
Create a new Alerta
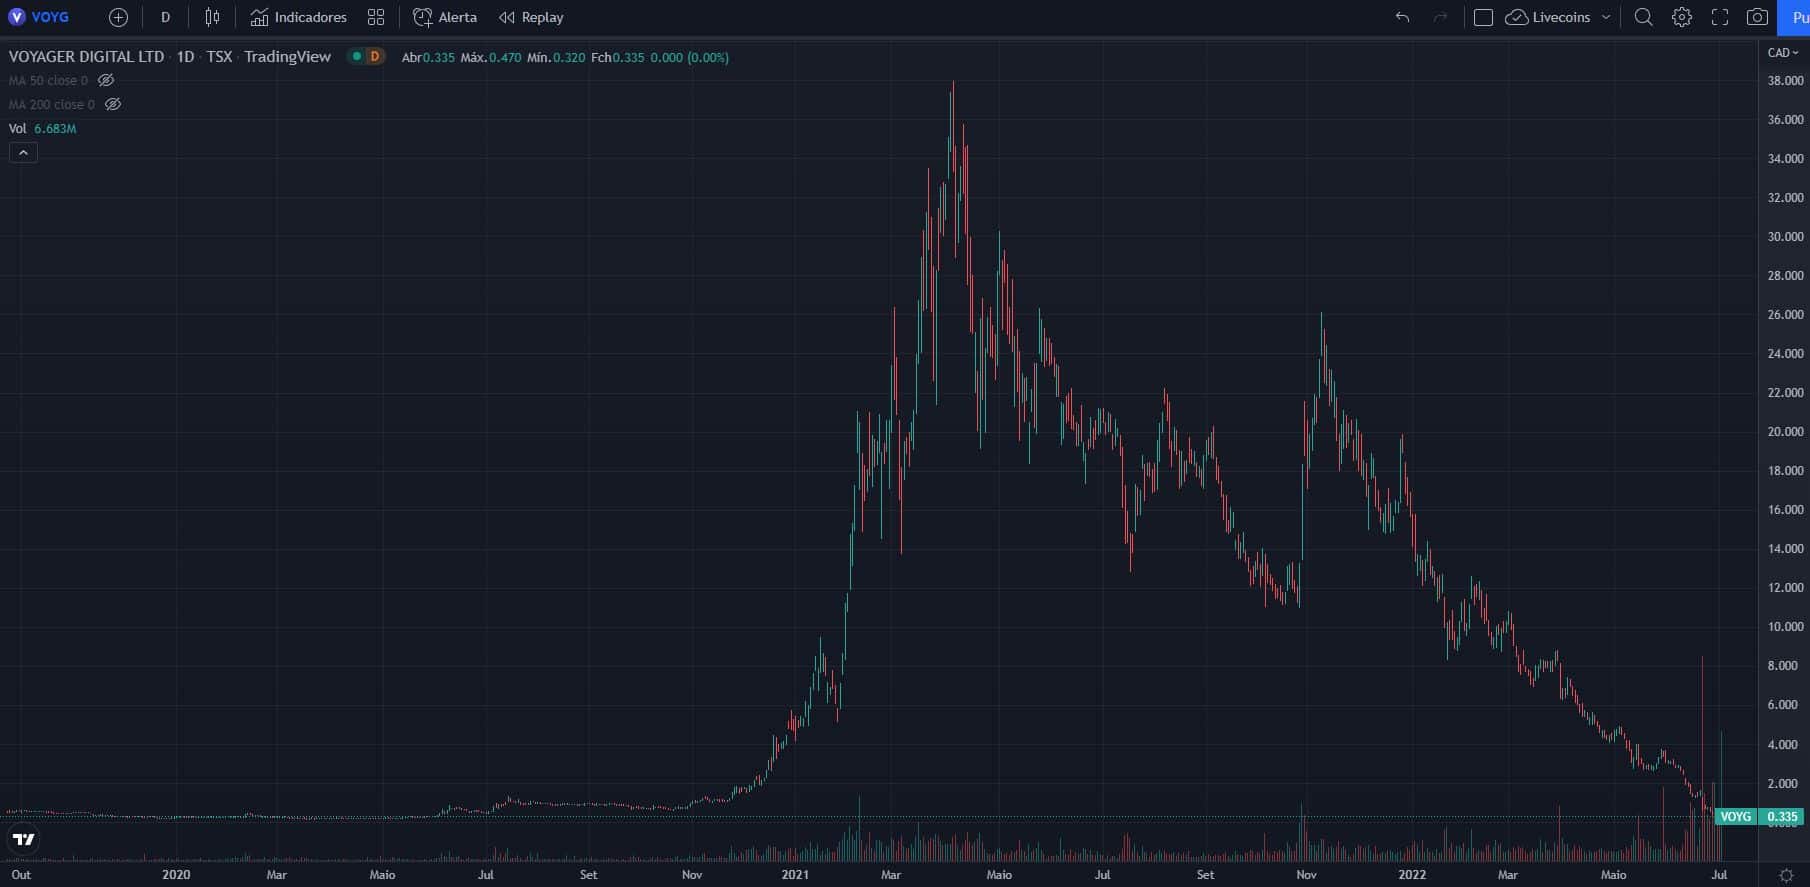point(445,17)
